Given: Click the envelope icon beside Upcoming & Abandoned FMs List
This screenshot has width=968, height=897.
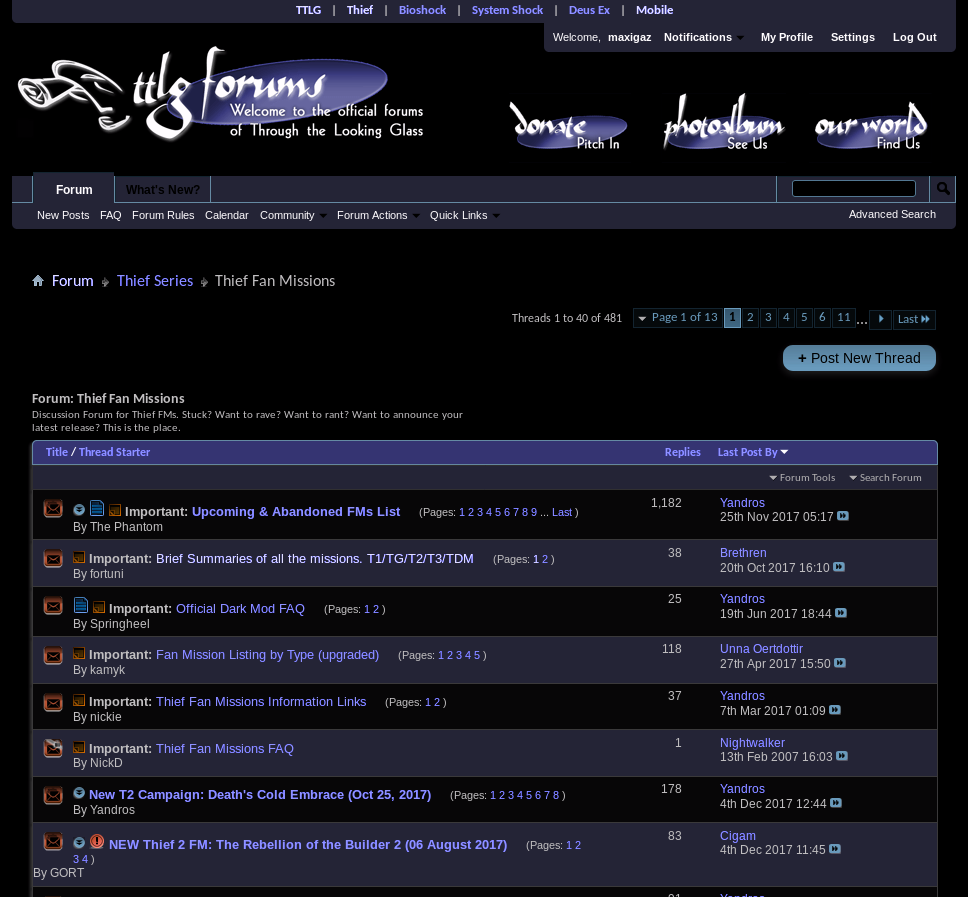Looking at the screenshot, I should (53, 509).
